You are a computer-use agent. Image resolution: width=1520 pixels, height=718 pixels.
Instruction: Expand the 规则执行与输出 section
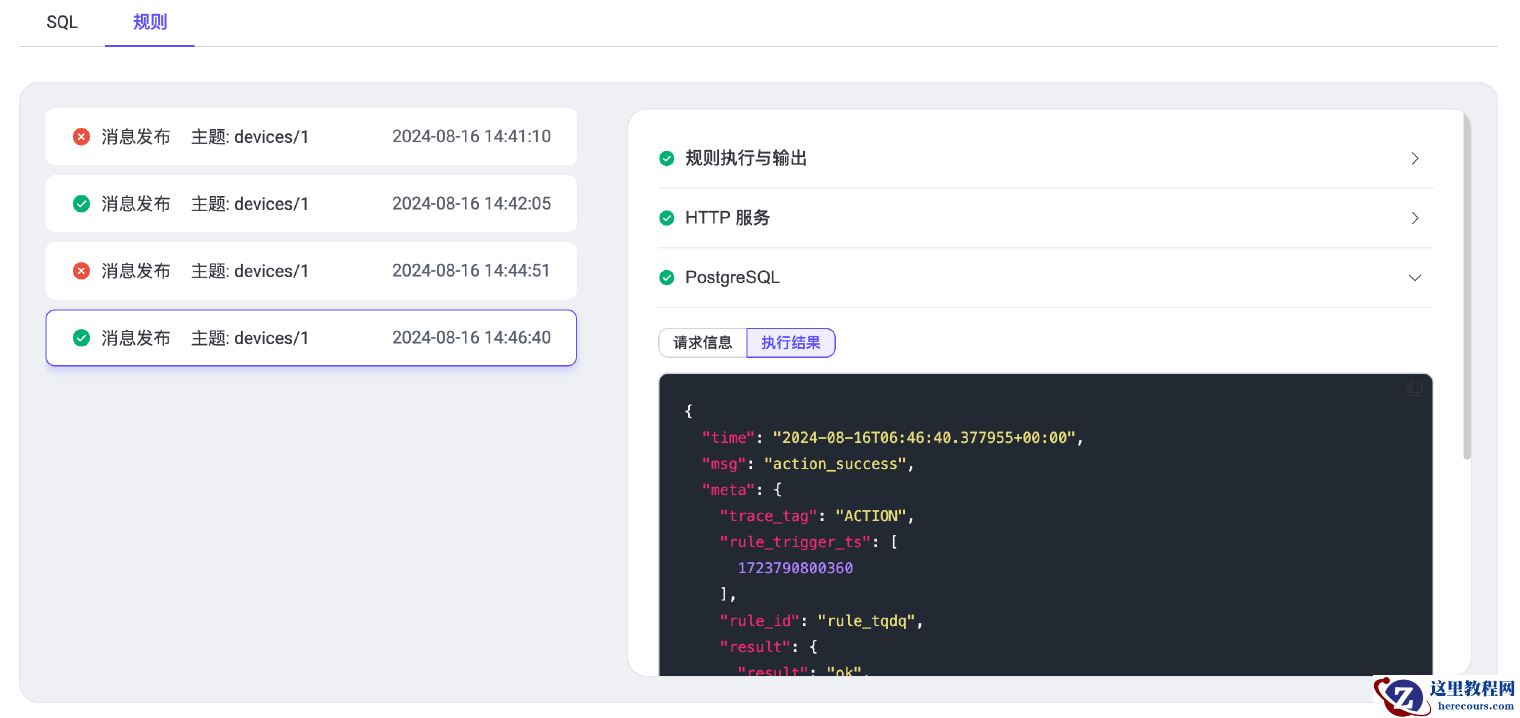click(1415, 158)
